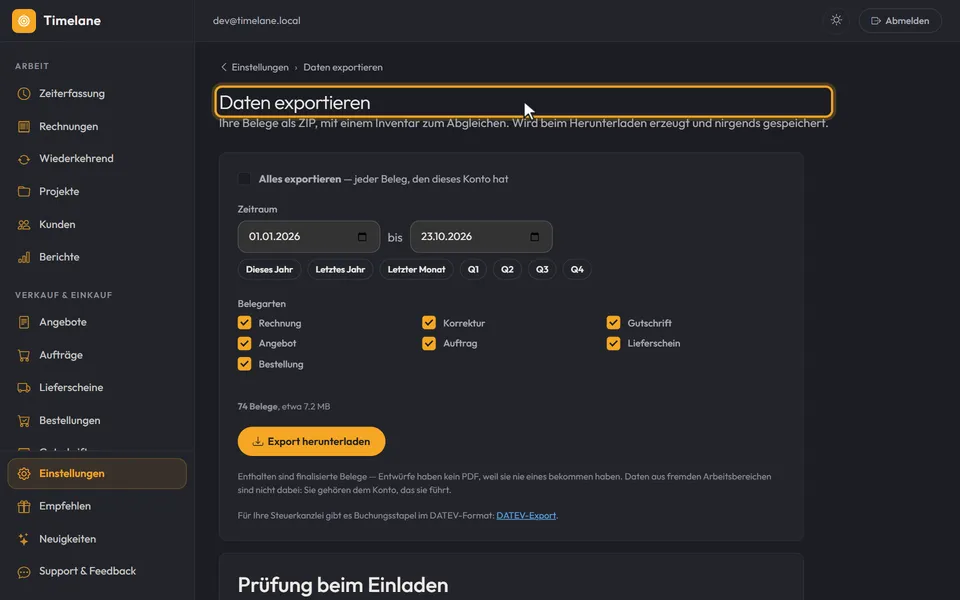Enable the Alles exportieren checkbox
This screenshot has height=600, width=960.
coord(244,179)
